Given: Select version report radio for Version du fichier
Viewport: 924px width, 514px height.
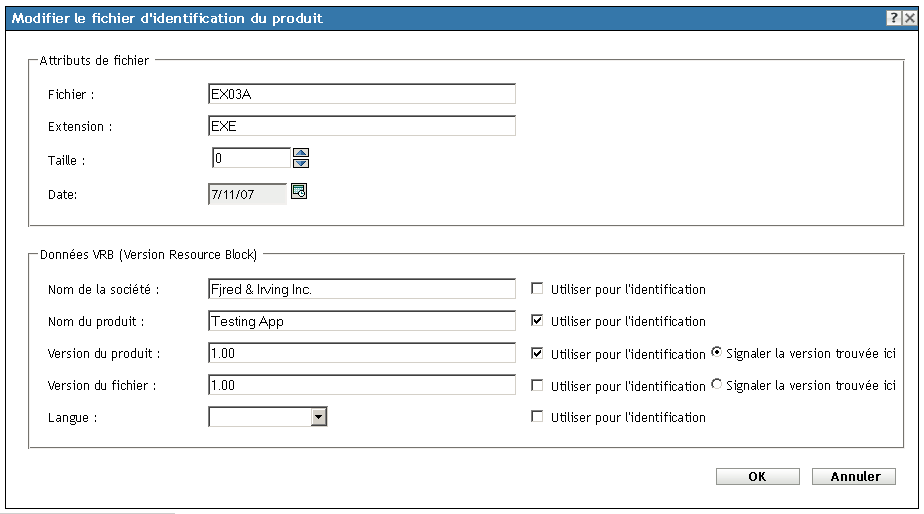Looking at the screenshot, I should [716, 385].
